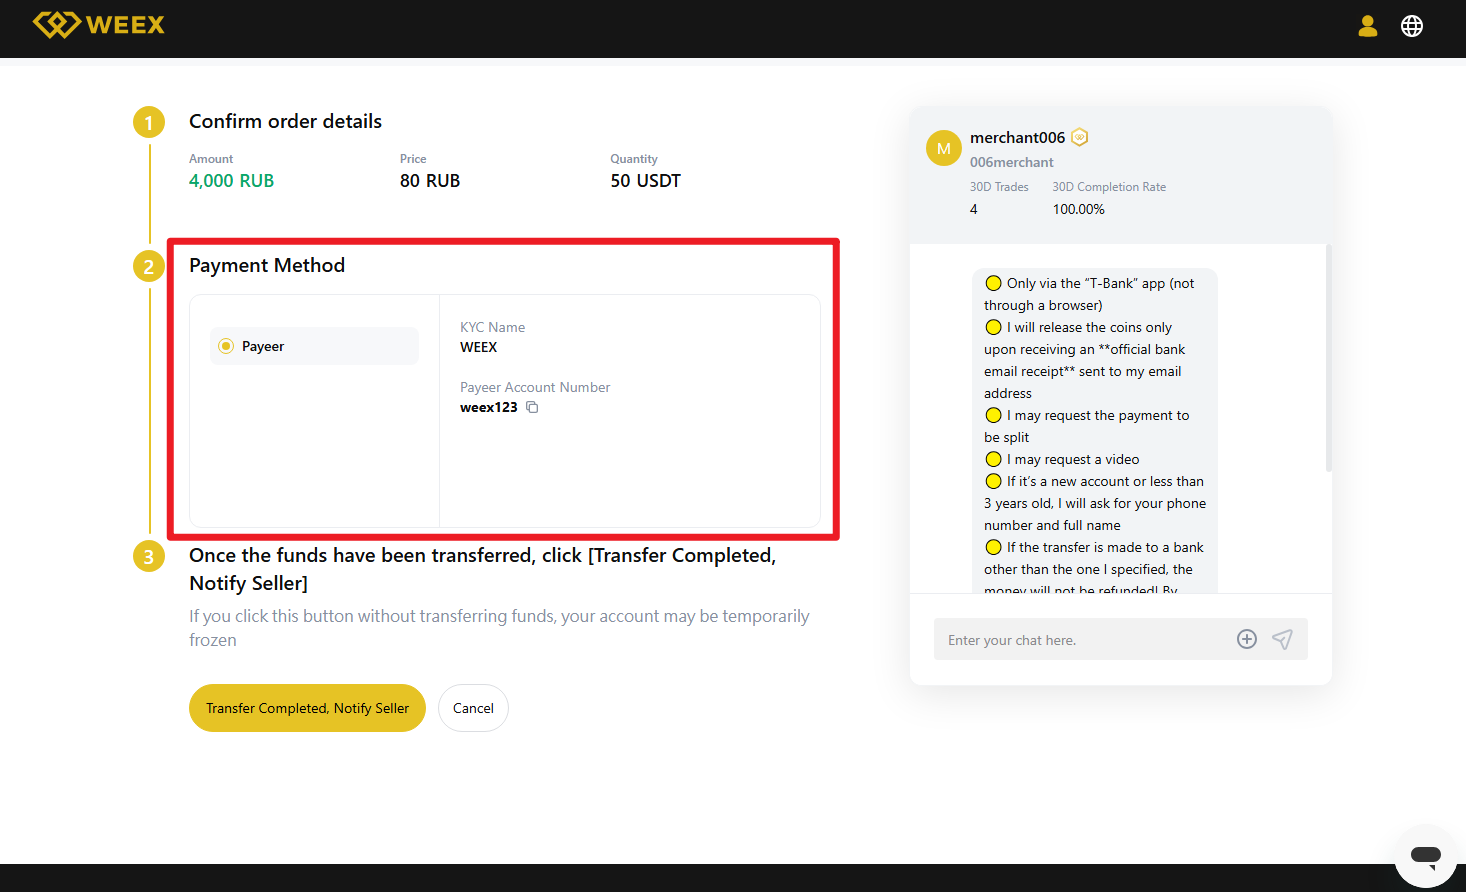Click step 1 circle marker
Screen dimensions: 1466x892
(x=149, y=122)
